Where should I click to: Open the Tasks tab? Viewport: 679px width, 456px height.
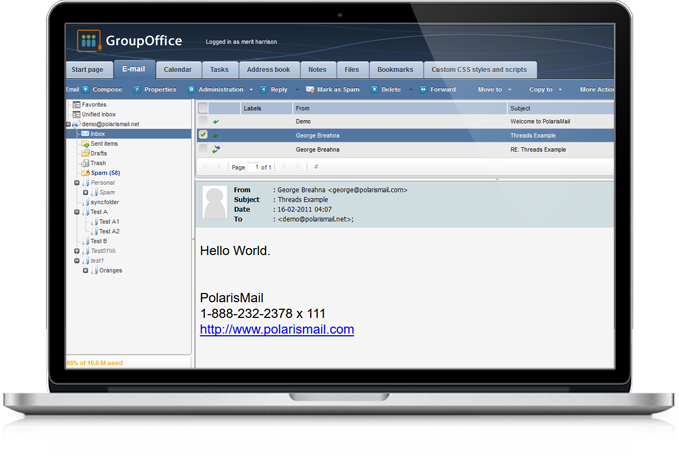coord(220,70)
